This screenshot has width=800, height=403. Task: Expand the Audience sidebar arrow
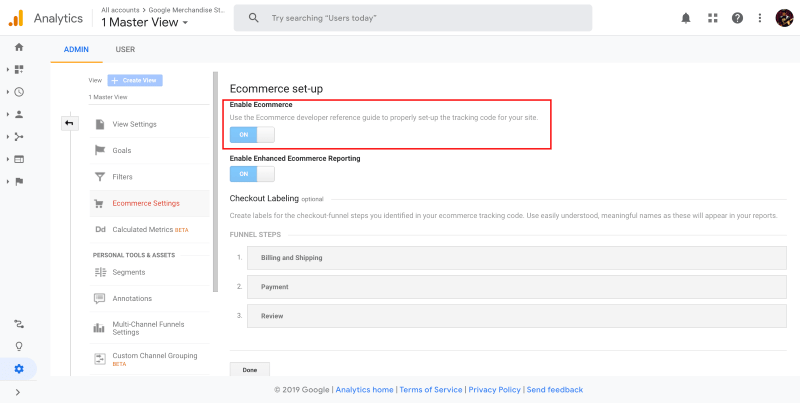(x=8, y=114)
